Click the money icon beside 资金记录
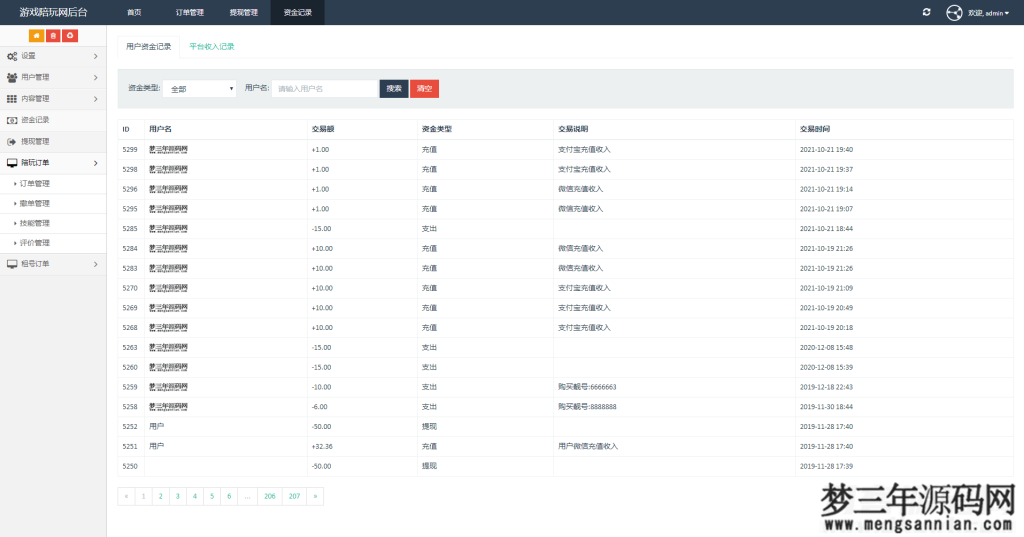 [12, 120]
